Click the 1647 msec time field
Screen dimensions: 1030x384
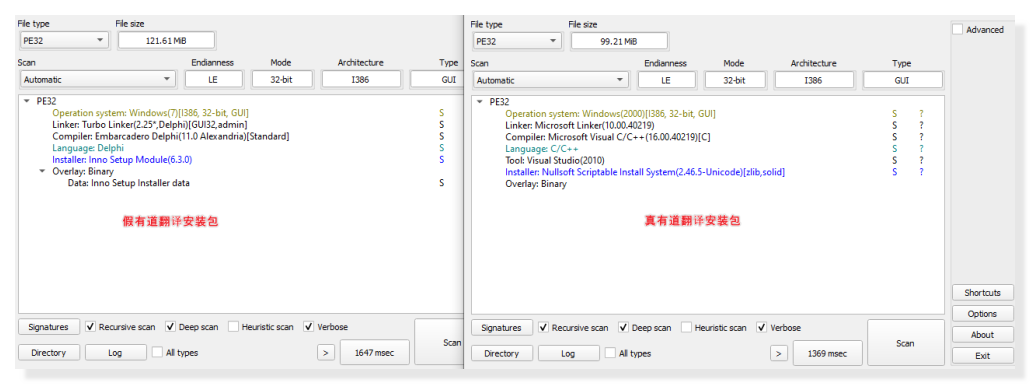[374, 352]
